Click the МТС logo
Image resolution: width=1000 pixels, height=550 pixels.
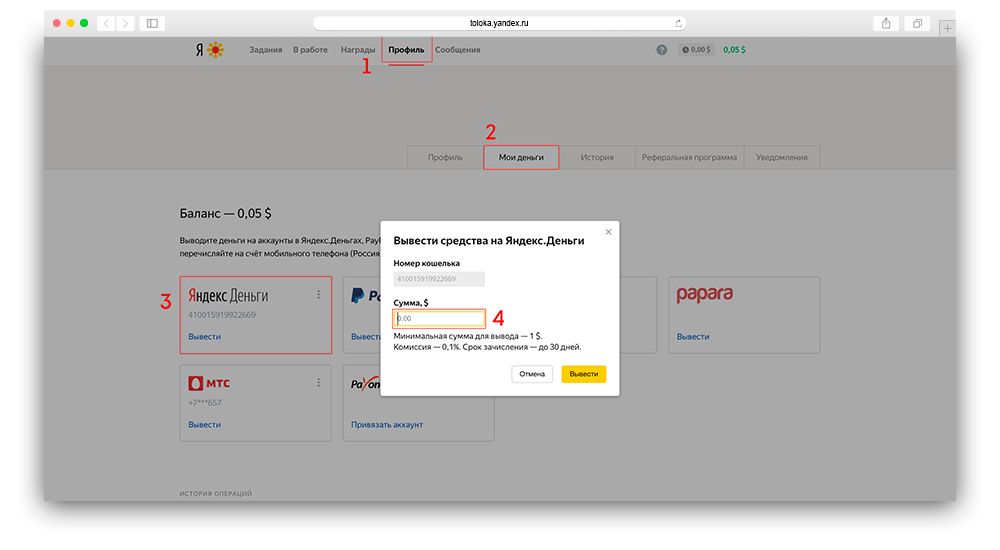point(209,383)
